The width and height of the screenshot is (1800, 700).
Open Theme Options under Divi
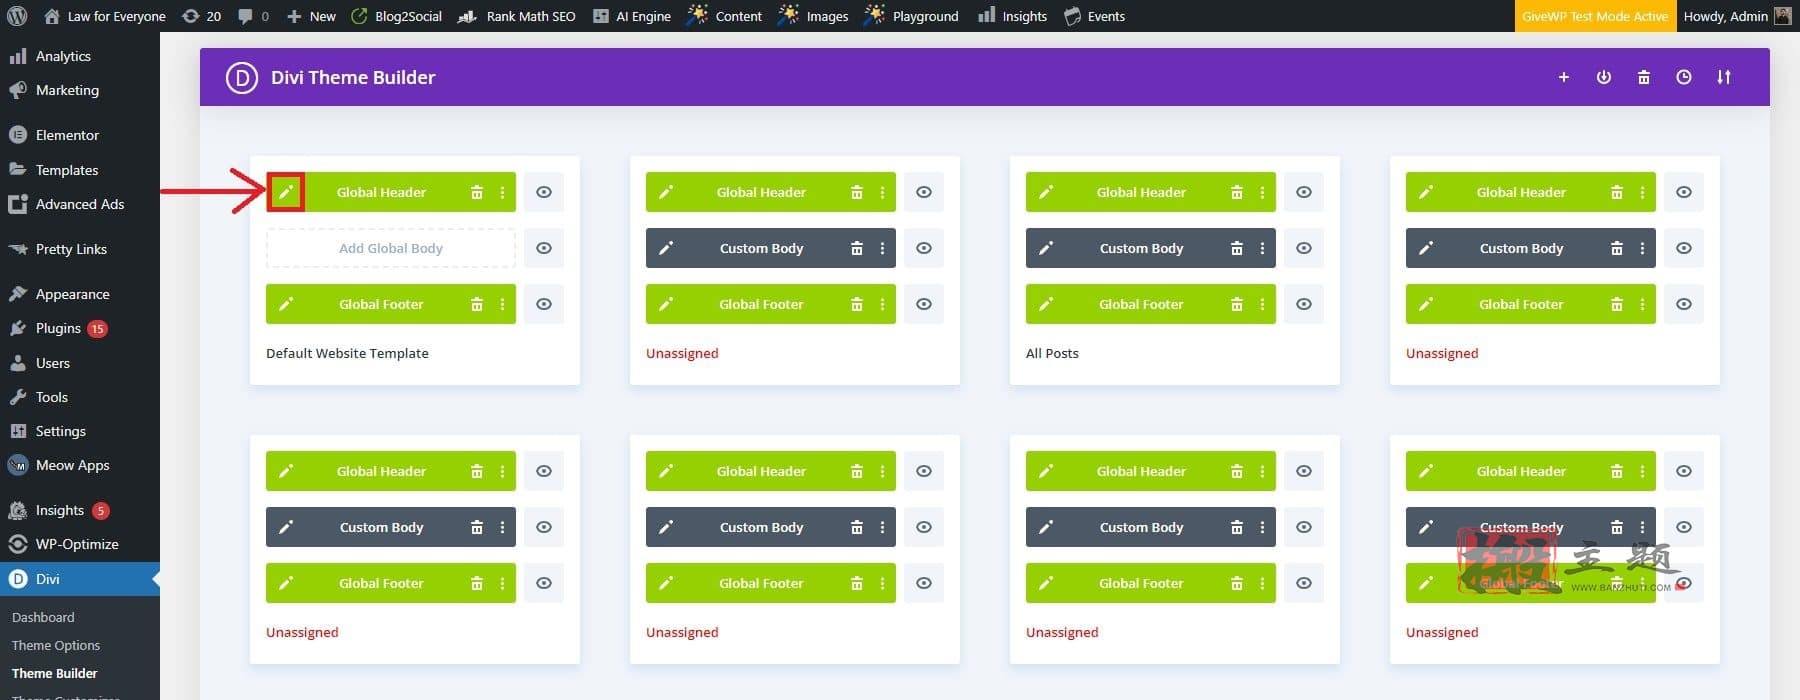pyautogui.click(x=56, y=645)
